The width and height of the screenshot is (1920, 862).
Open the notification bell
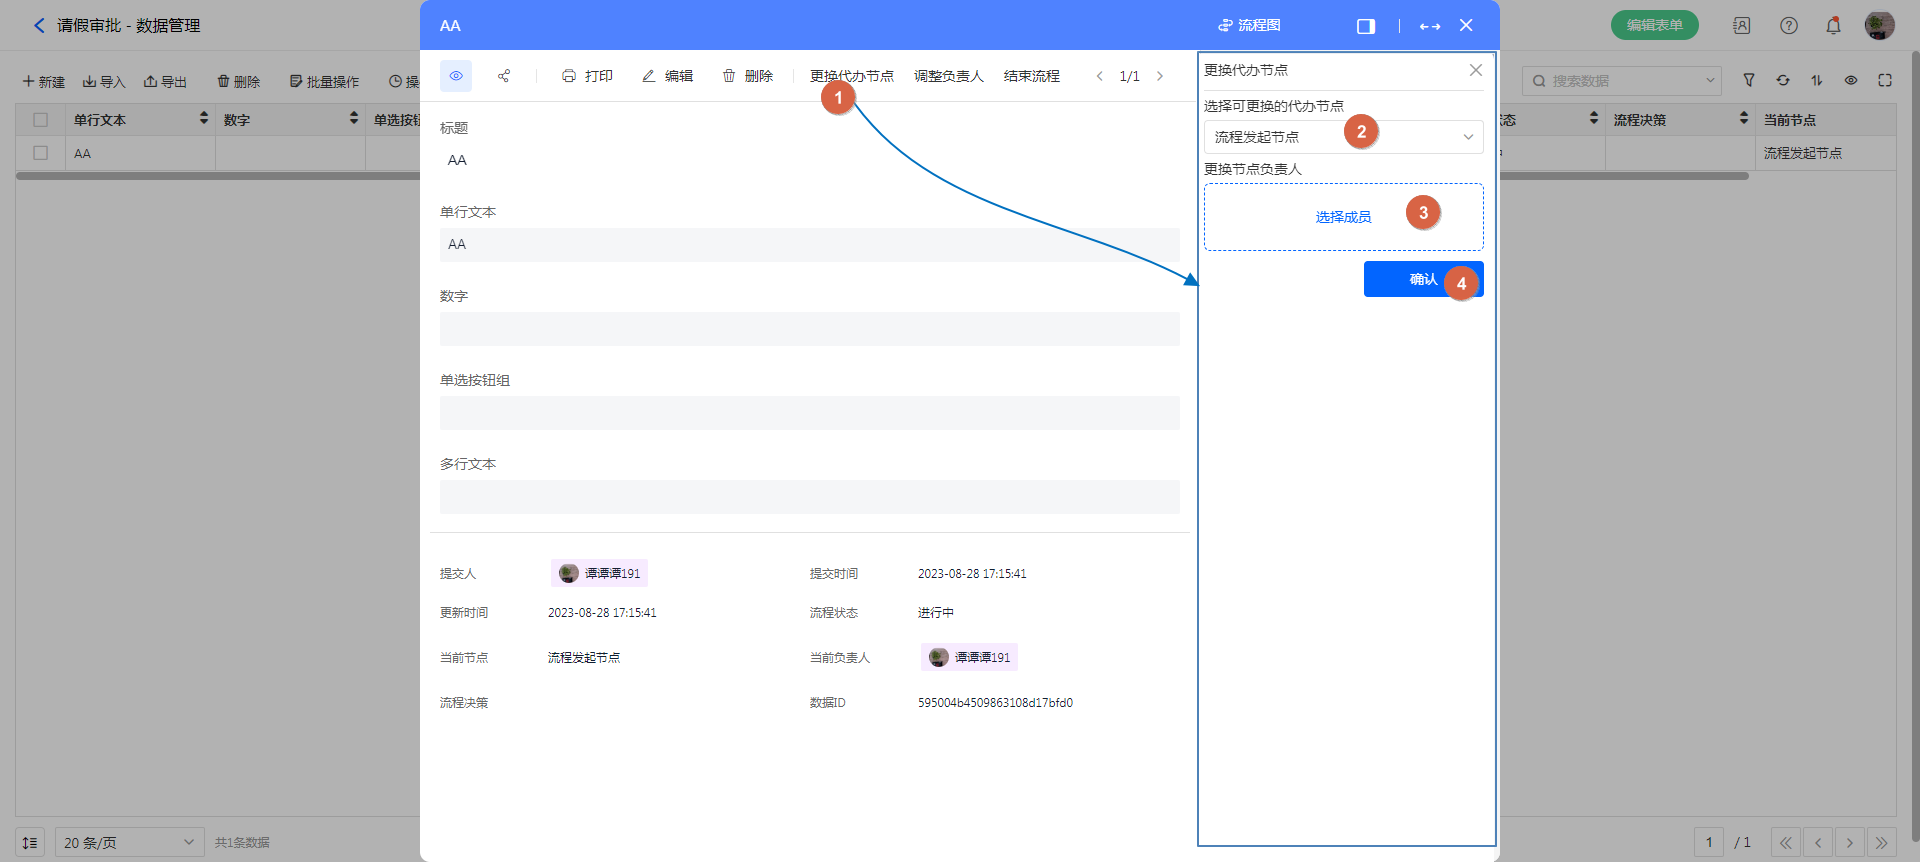1833,25
